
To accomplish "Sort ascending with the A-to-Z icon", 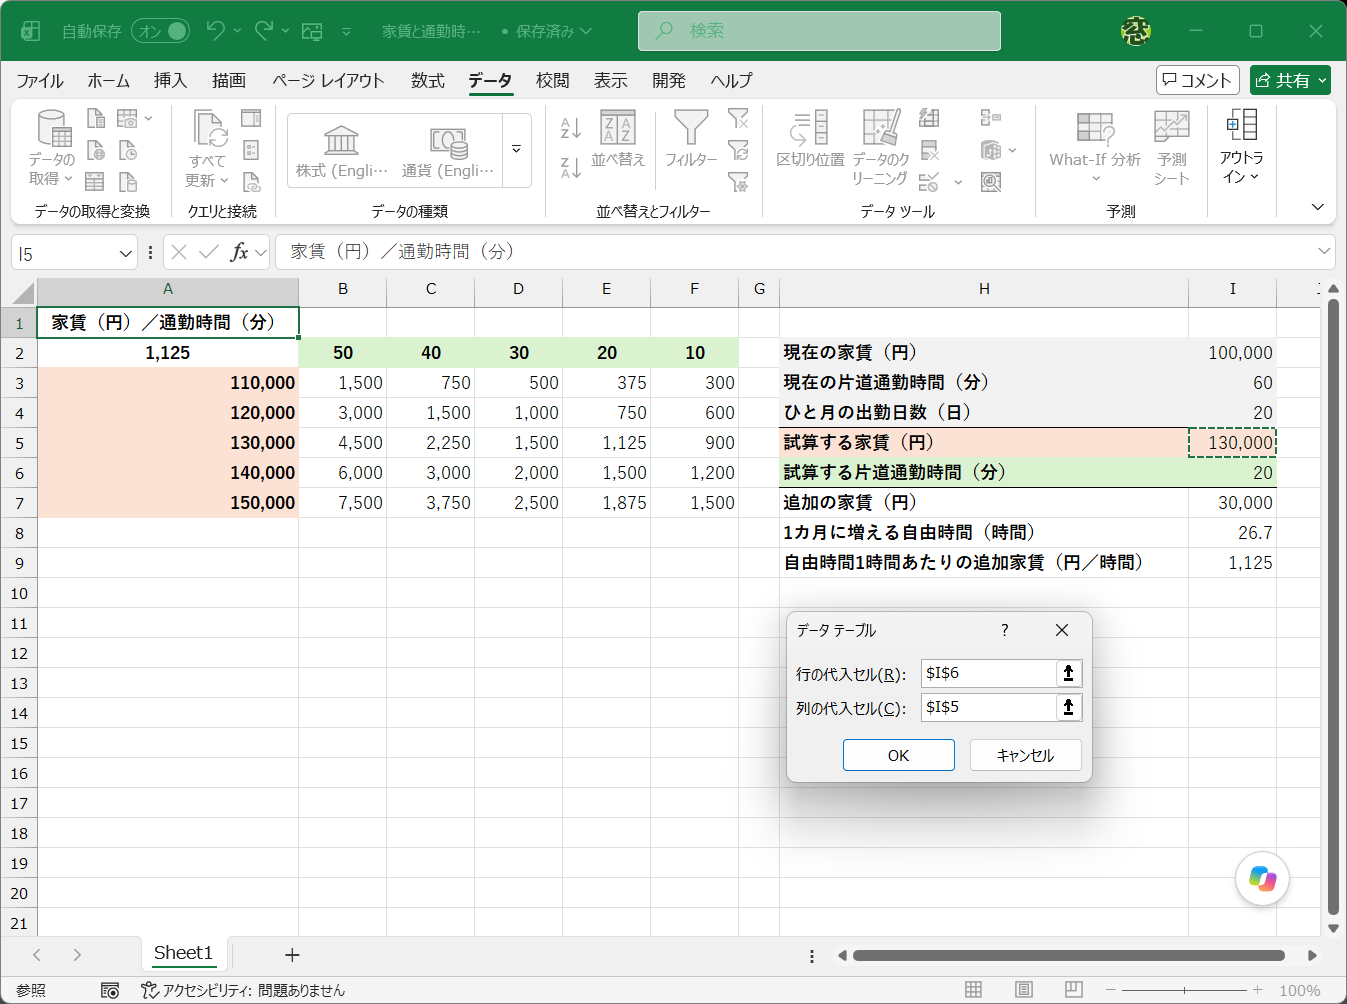I will click(x=571, y=127).
